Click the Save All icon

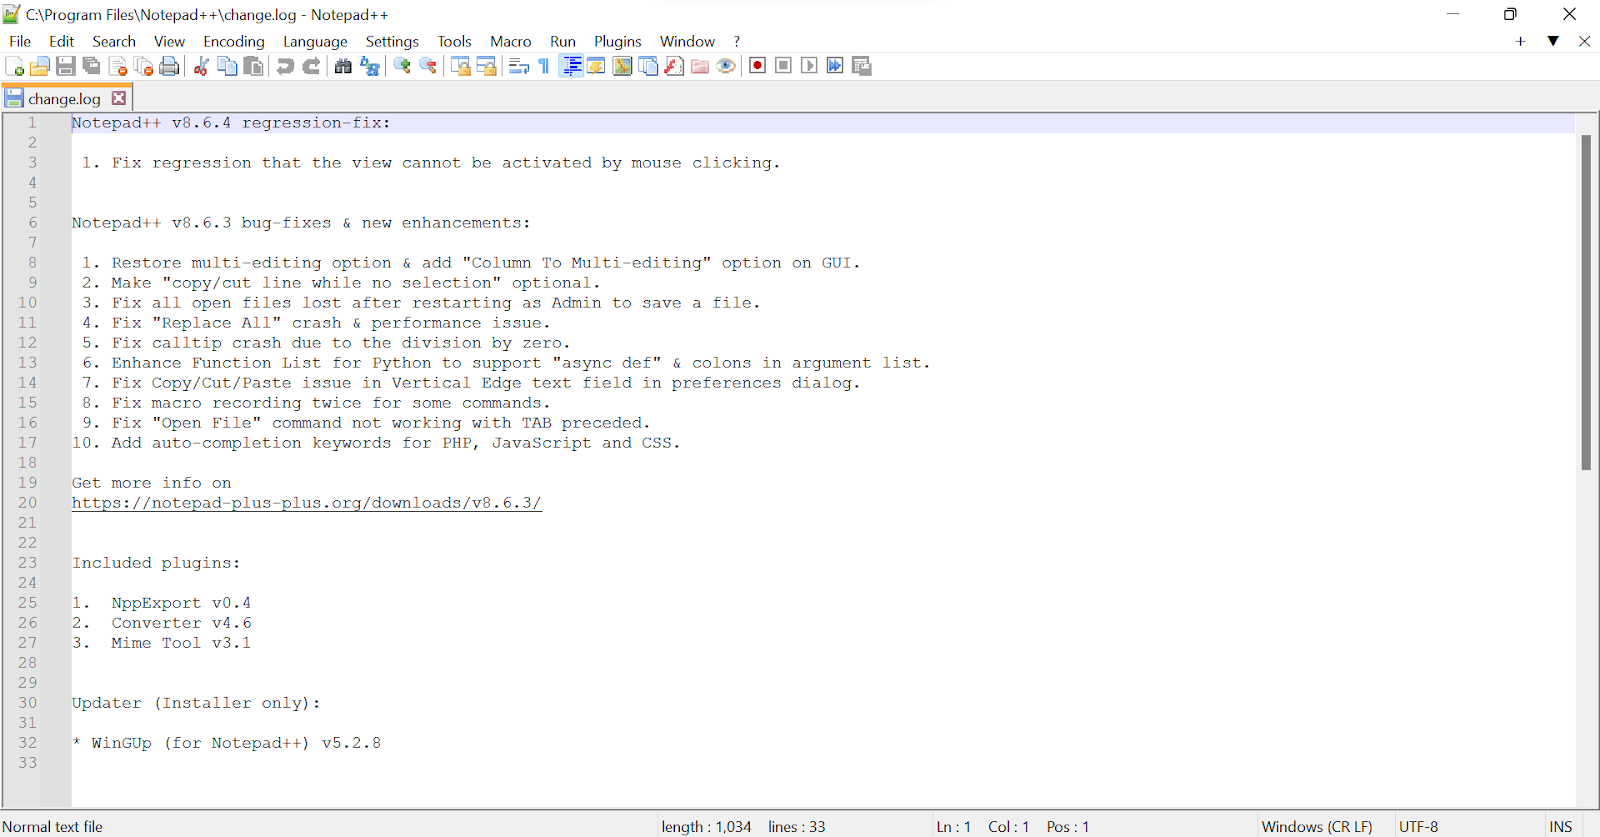[92, 66]
